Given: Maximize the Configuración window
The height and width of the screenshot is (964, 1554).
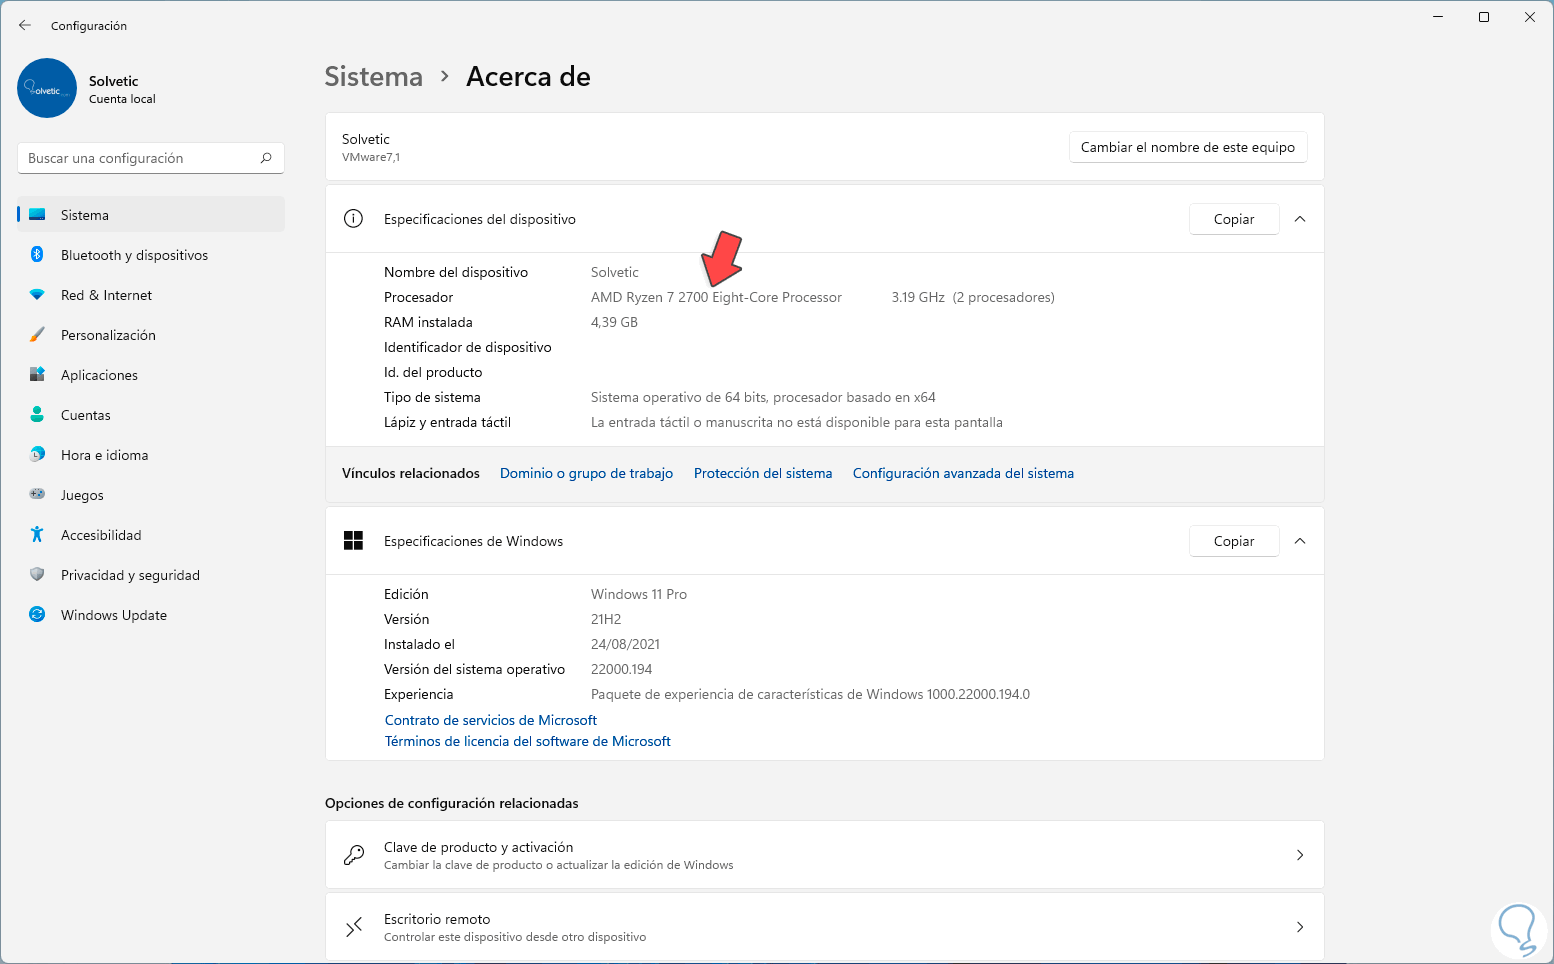Looking at the screenshot, I should click(x=1484, y=17).
